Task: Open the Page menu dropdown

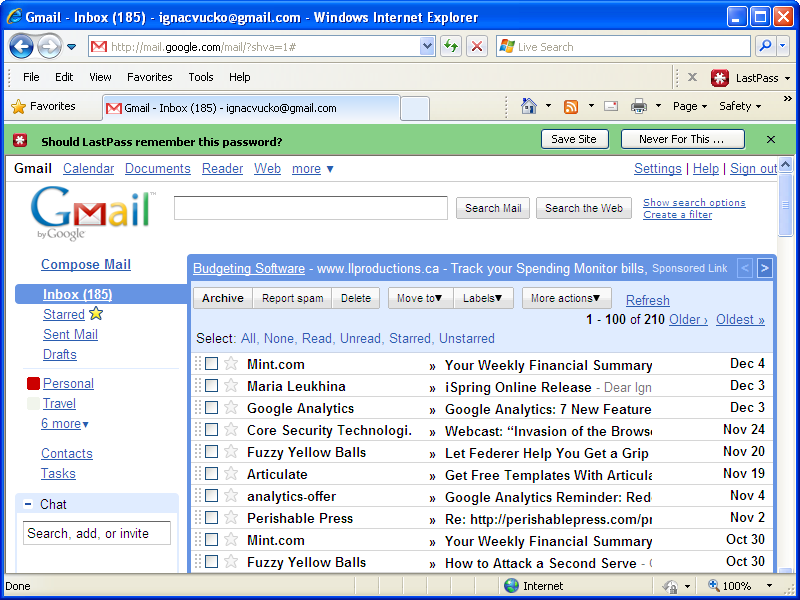Action: click(x=690, y=106)
